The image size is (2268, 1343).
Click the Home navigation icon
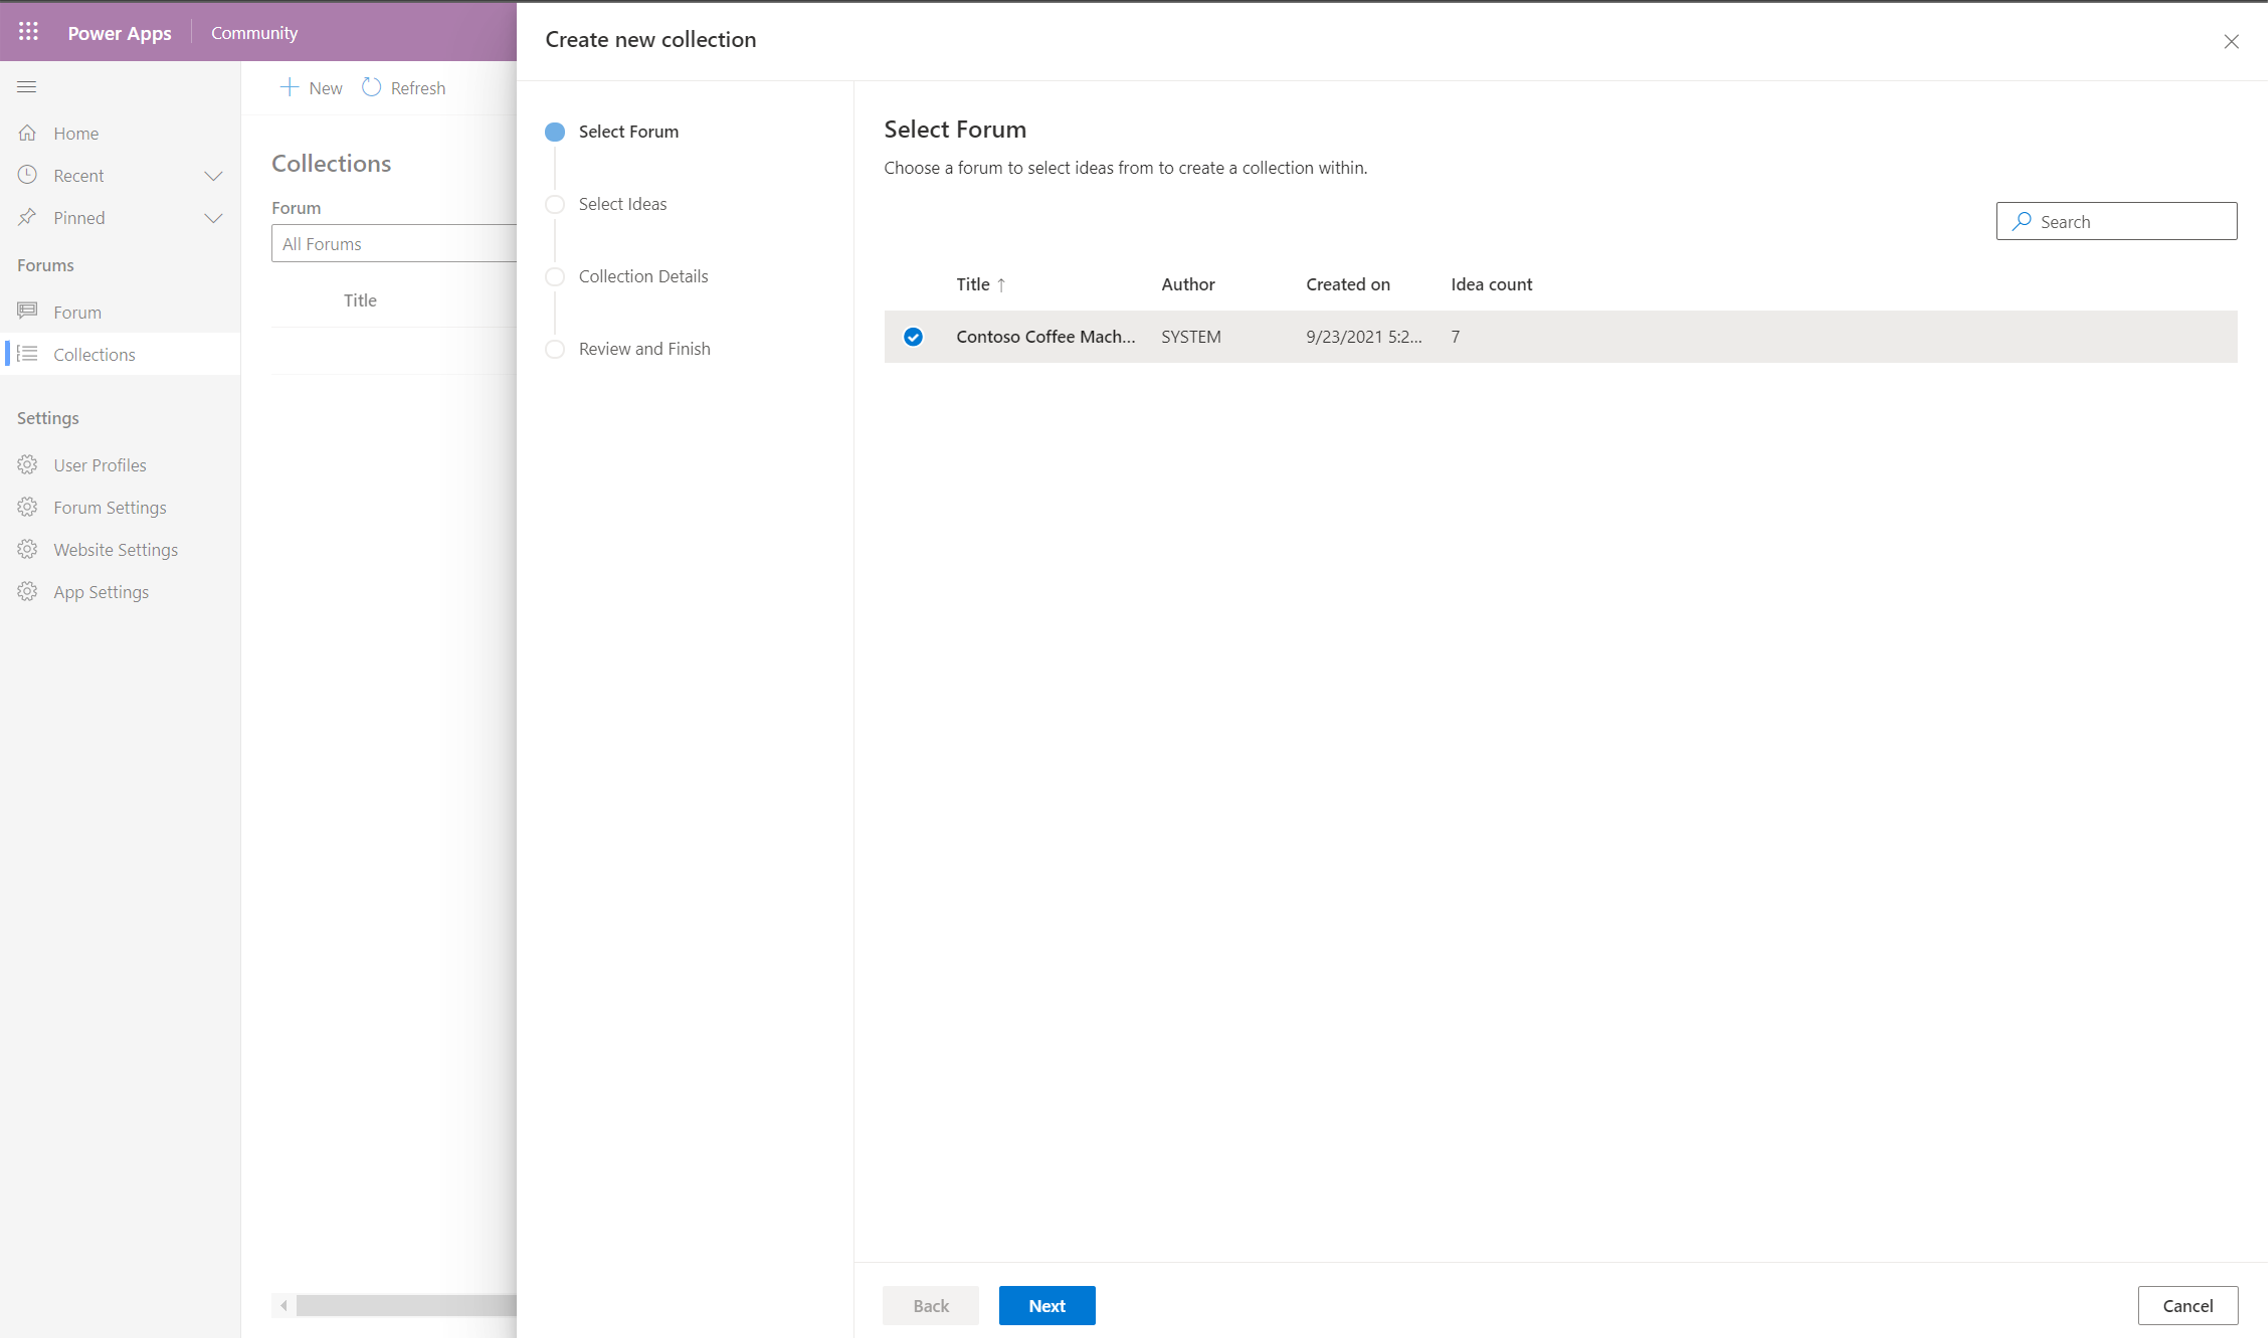(27, 131)
